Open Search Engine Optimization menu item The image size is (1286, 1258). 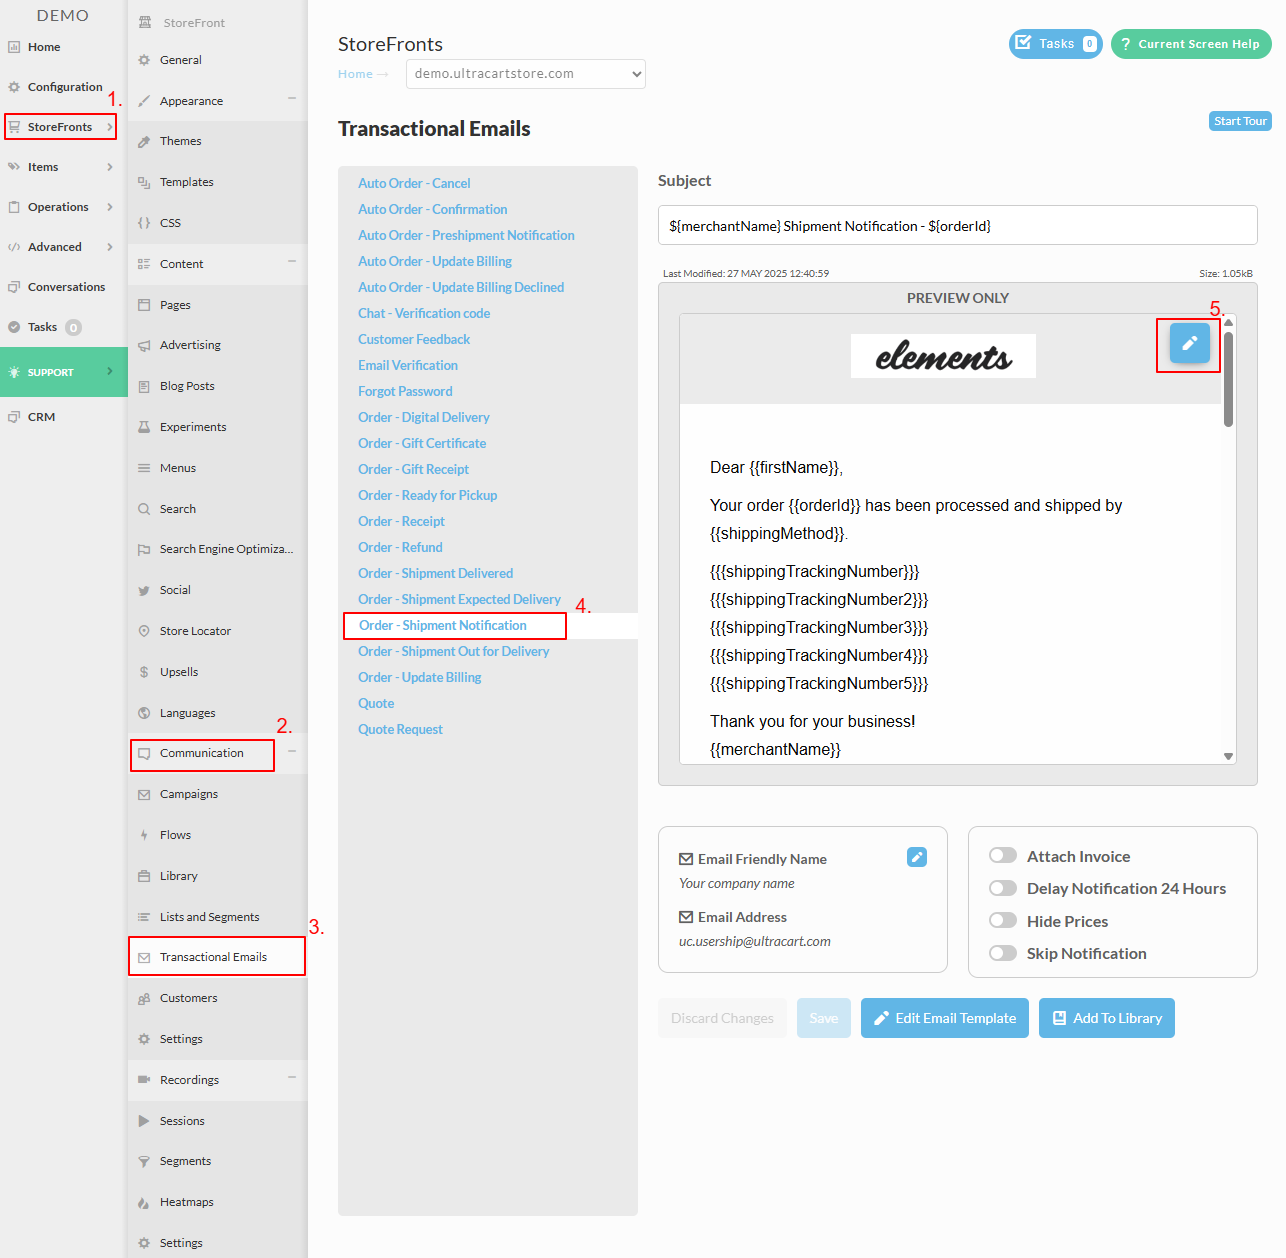(217, 549)
